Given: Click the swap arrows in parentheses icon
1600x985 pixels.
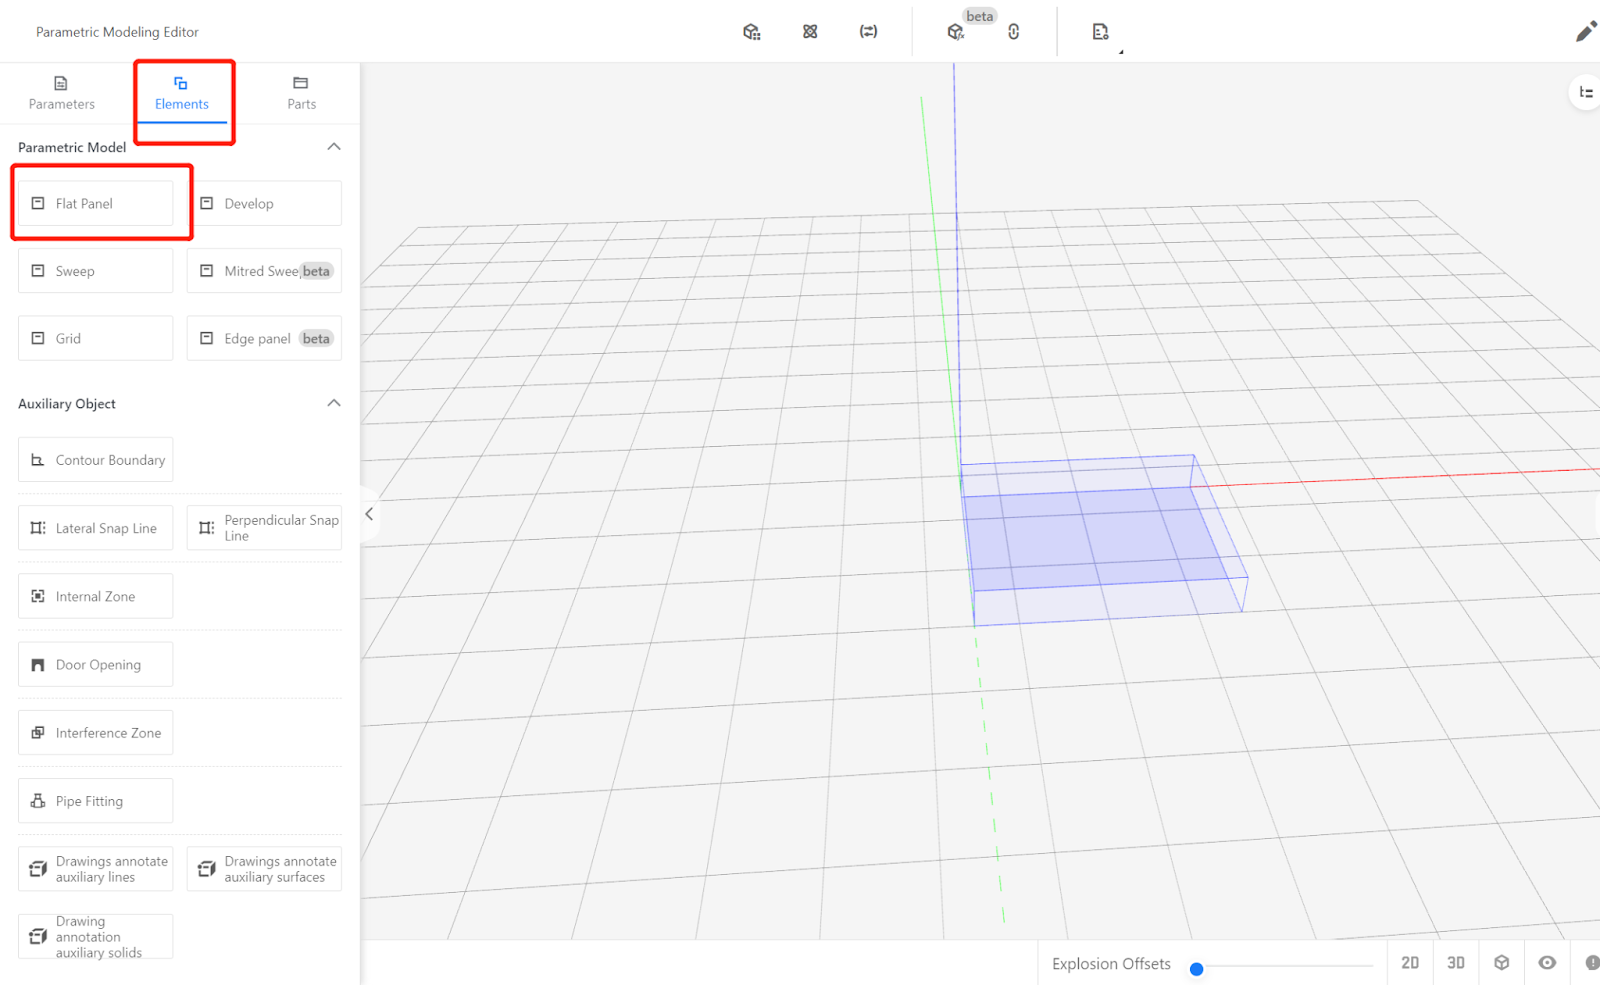Looking at the screenshot, I should [868, 32].
